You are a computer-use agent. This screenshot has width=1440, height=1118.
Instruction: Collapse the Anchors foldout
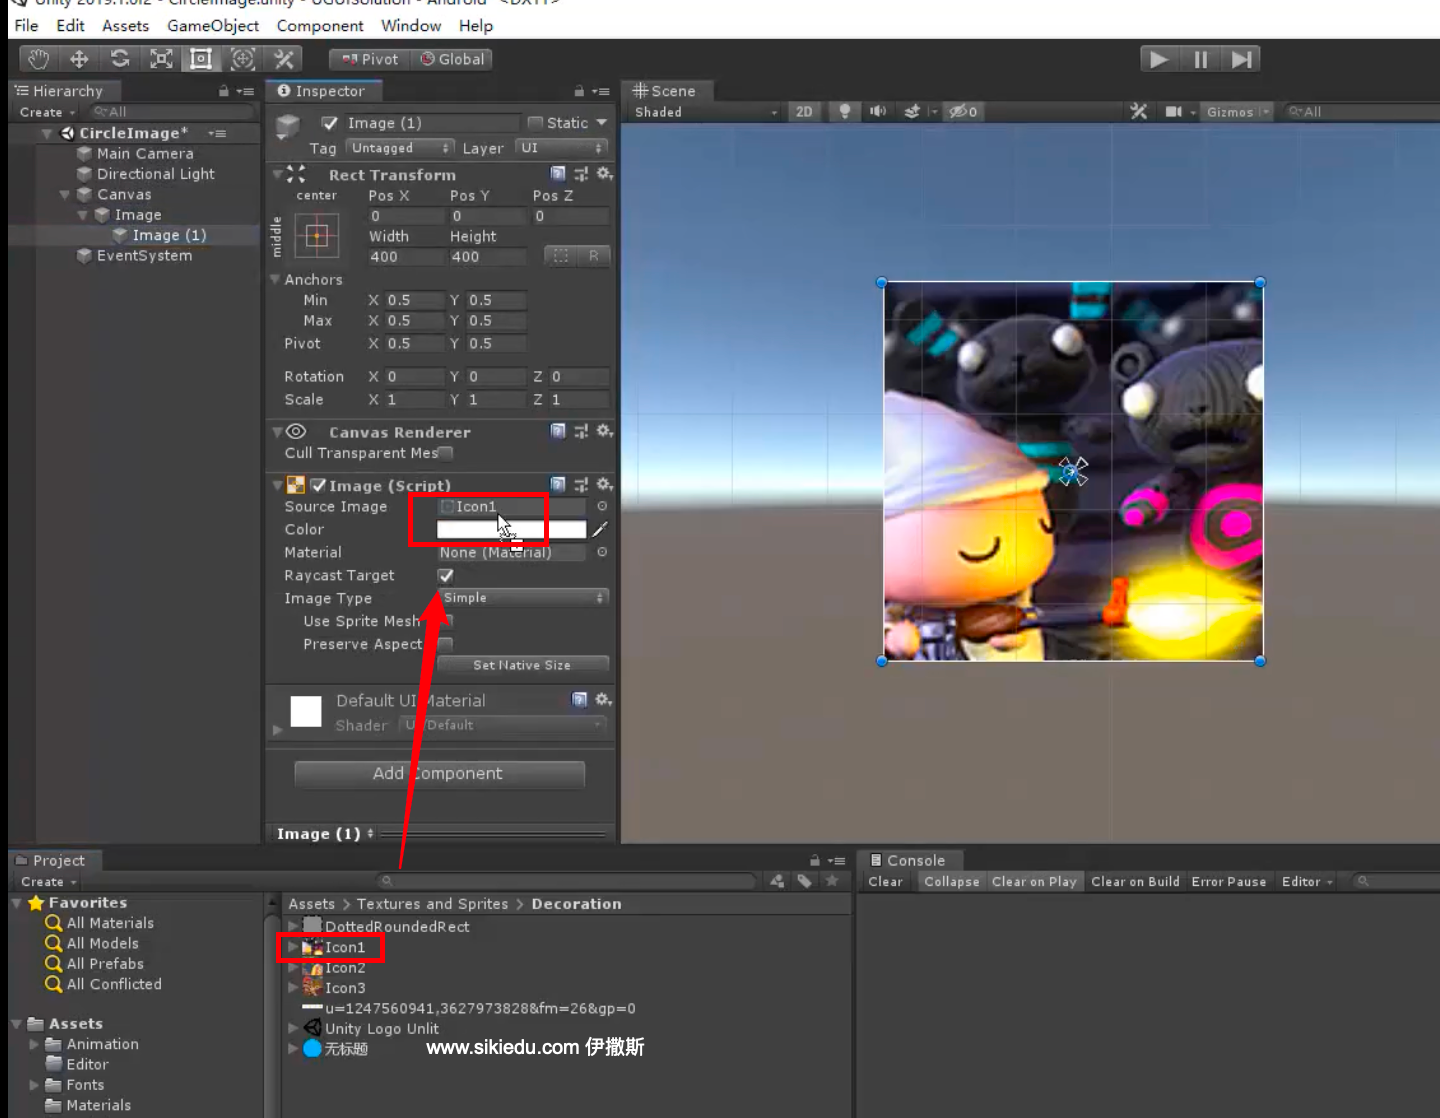click(x=274, y=279)
